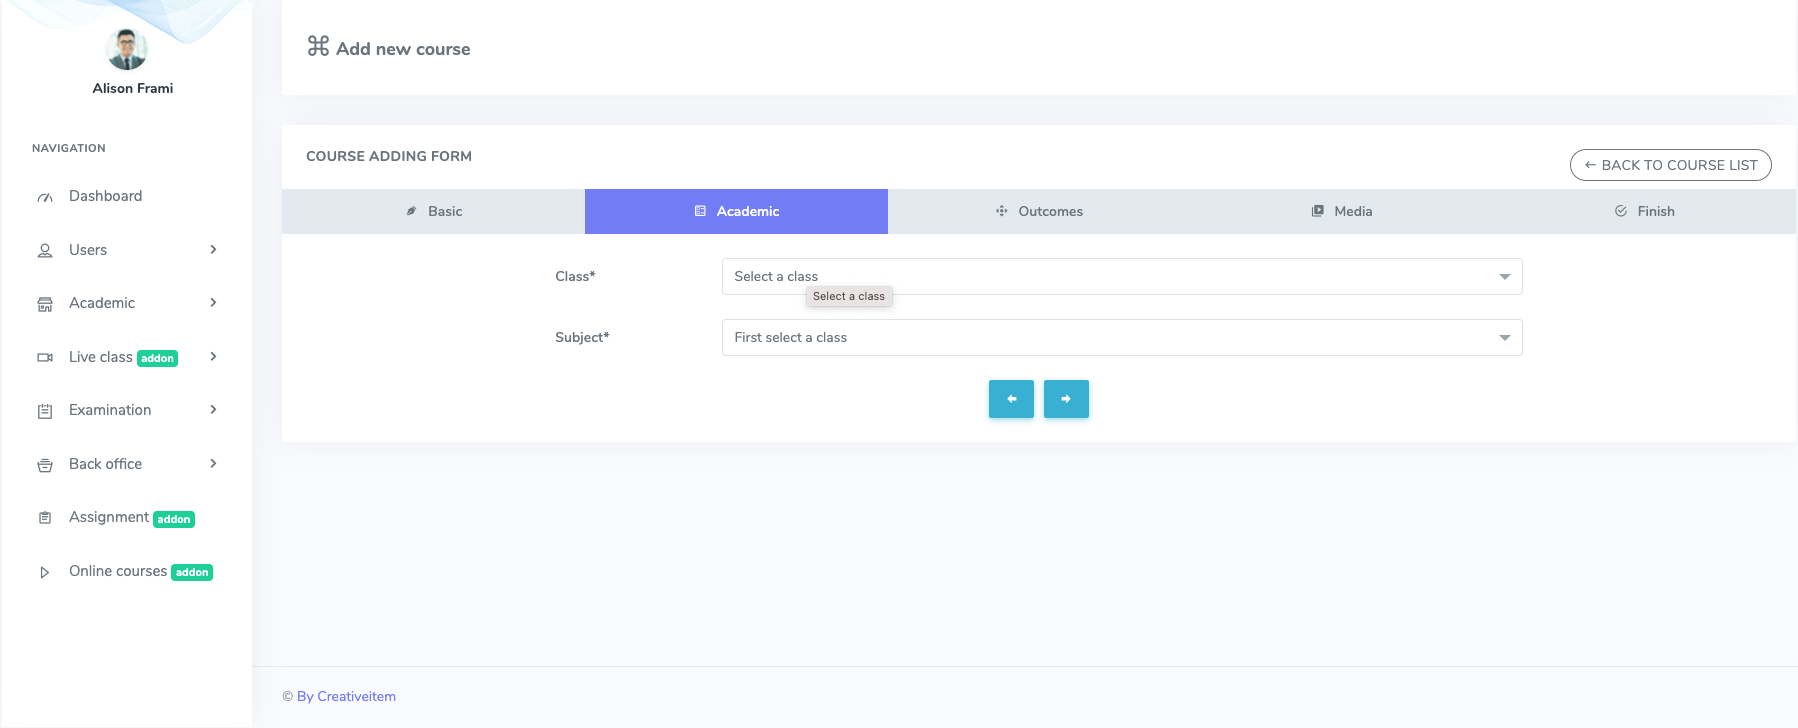Open the Subject dropdown
This screenshot has width=1798, height=728.
pos(1121,338)
